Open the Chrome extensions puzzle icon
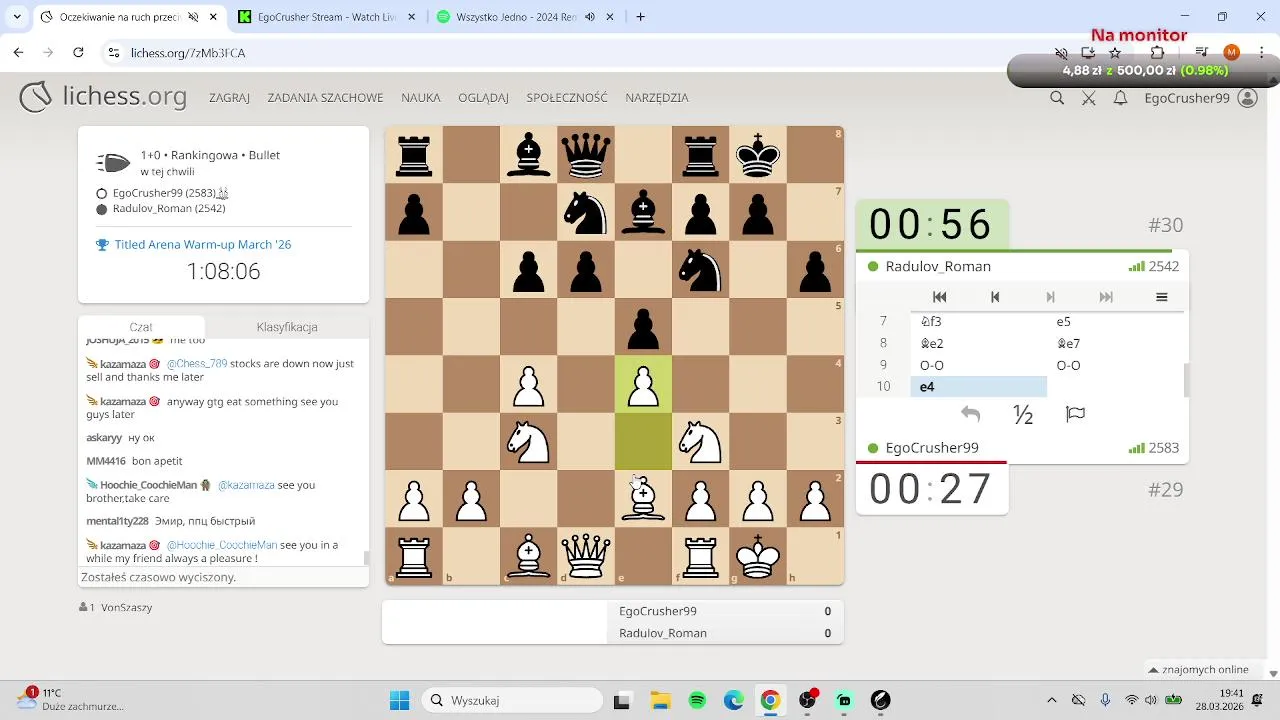 coord(1158,53)
